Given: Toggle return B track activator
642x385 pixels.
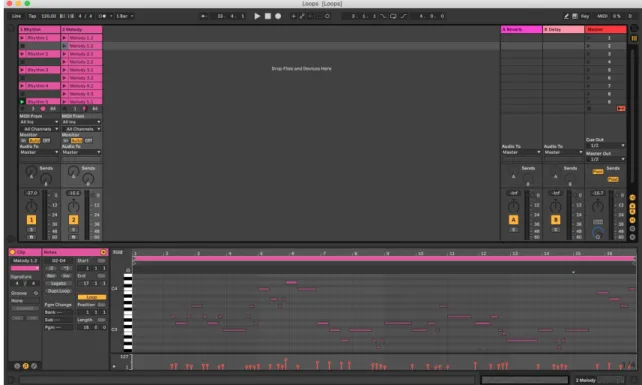Looking at the screenshot, I should click(556, 220).
